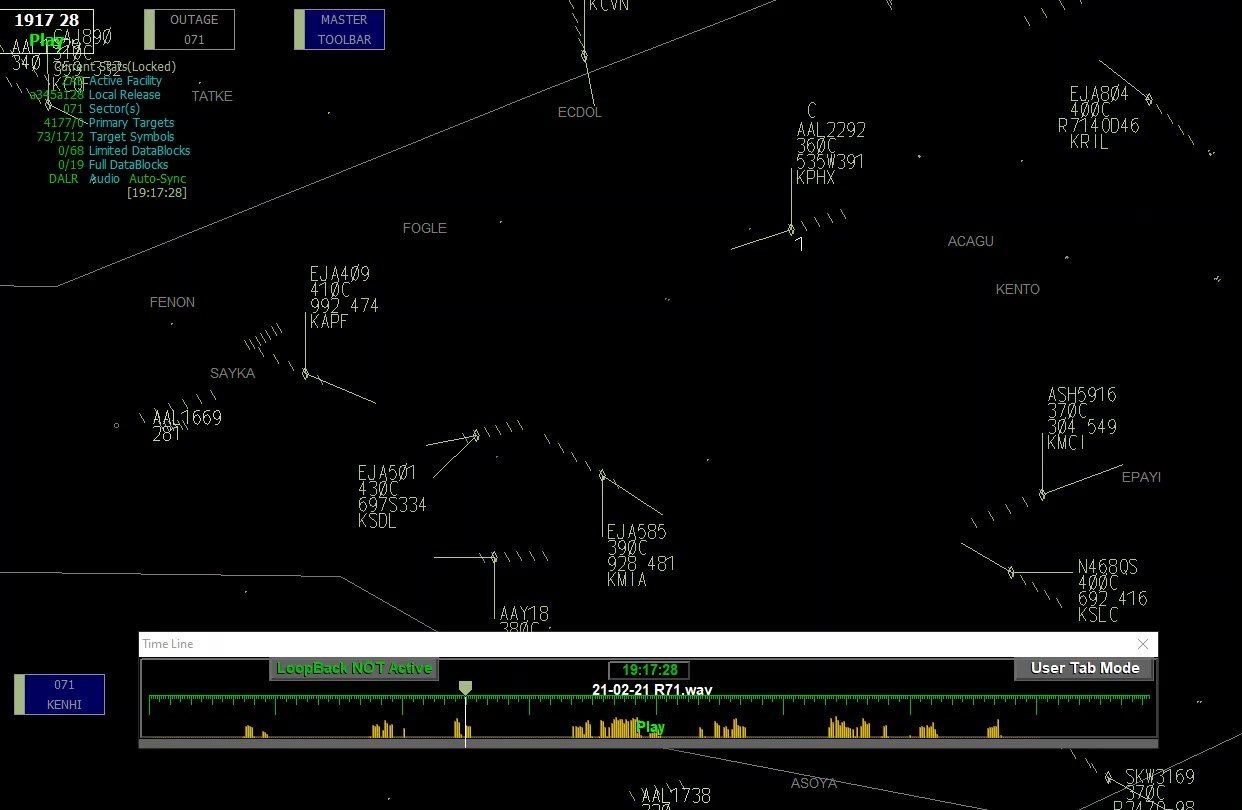This screenshot has width=1242, height=810.
Task: Click the 071 KENHI sector button
Action: pos(59,695)
